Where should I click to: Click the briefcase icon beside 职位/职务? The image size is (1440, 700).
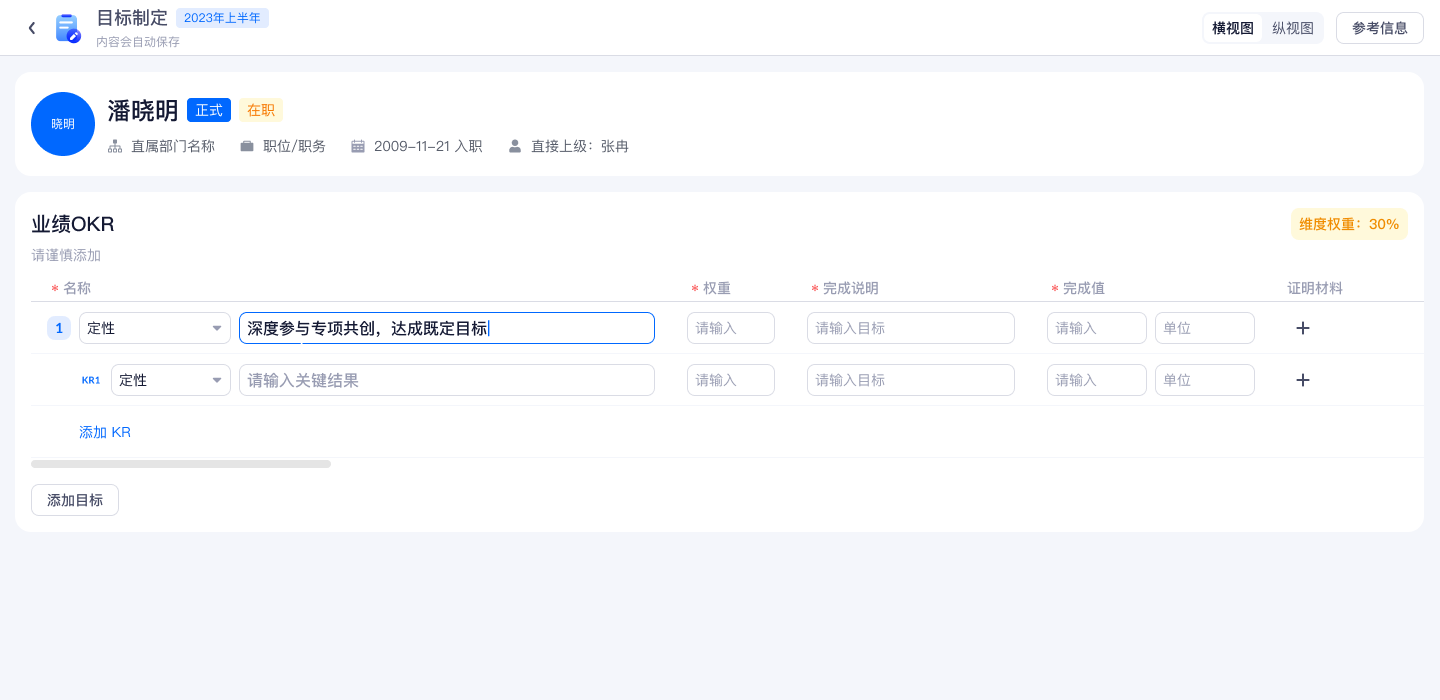(x=247, y=146)
